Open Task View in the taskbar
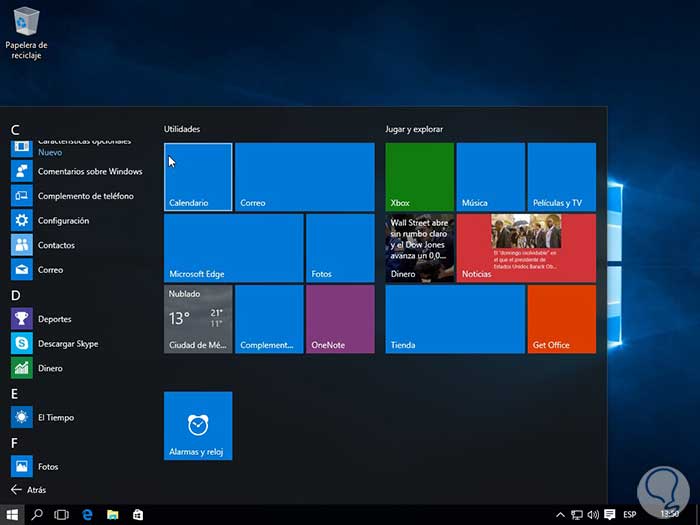The width and height of the screenshot is (700, 525). tap(61, 514)
